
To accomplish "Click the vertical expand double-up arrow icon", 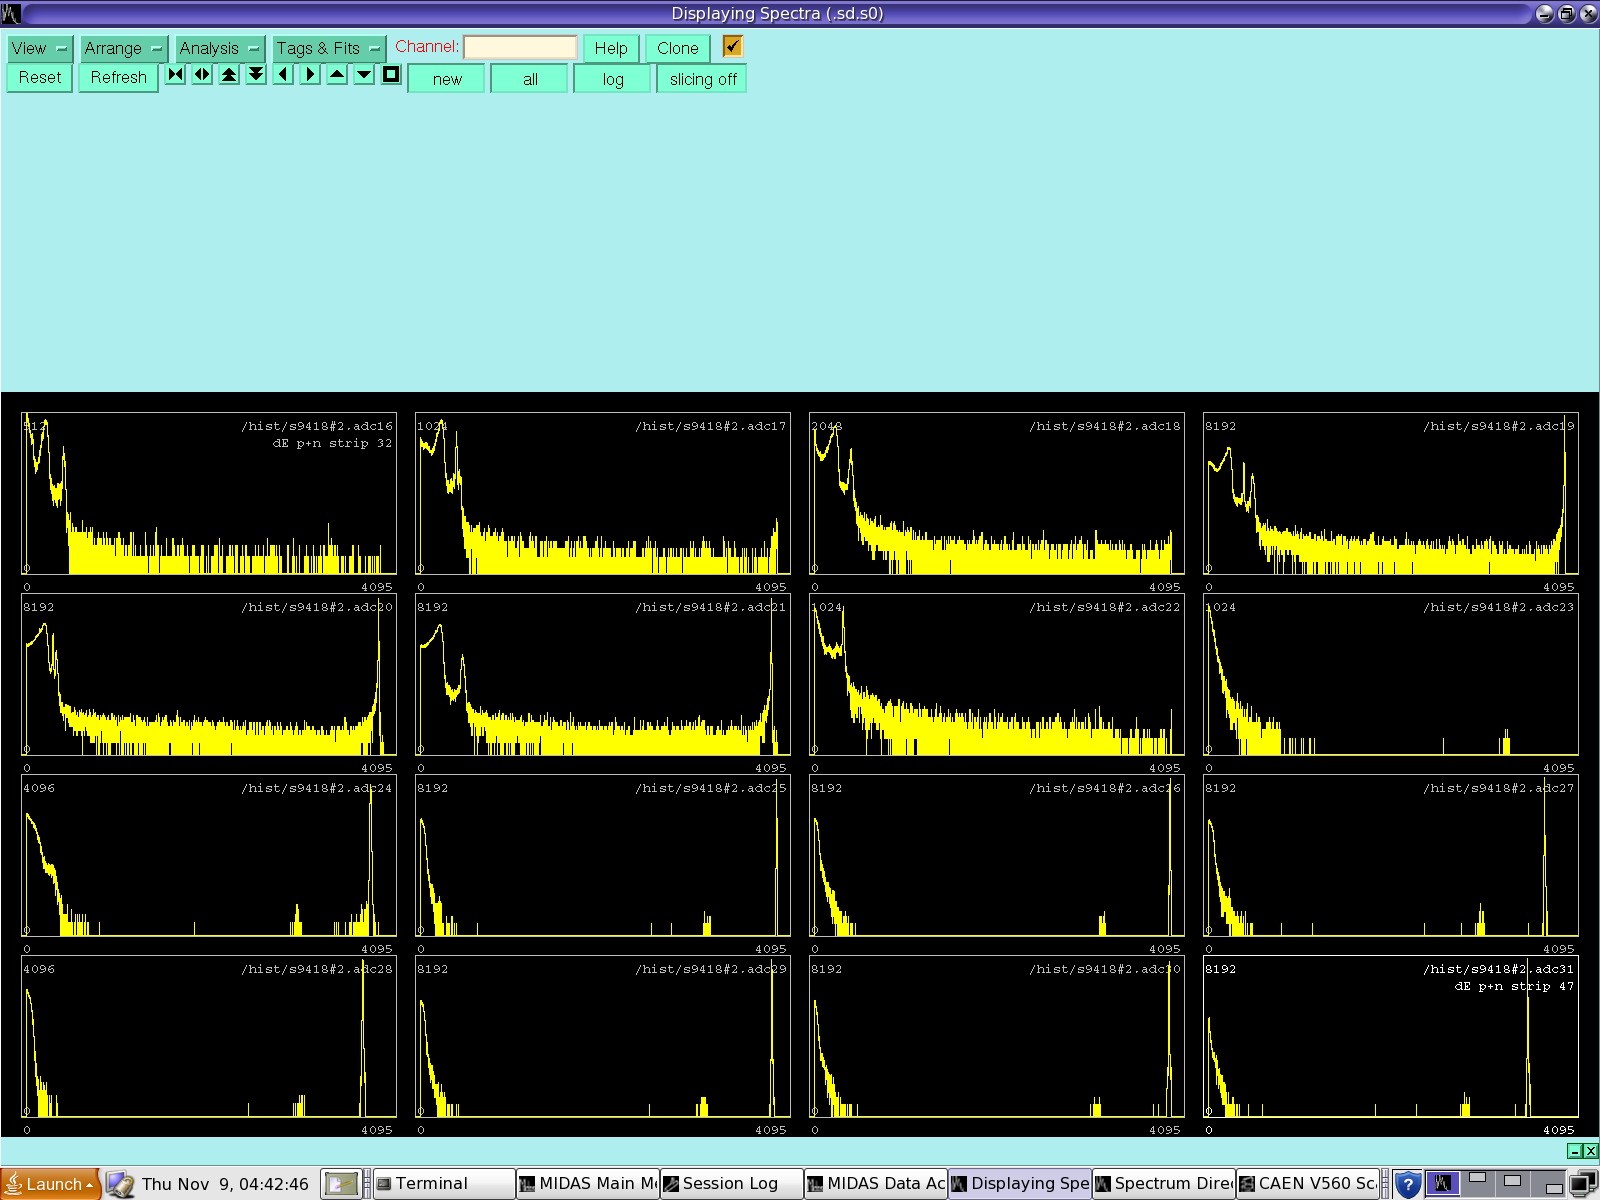I will pos(230,75).
